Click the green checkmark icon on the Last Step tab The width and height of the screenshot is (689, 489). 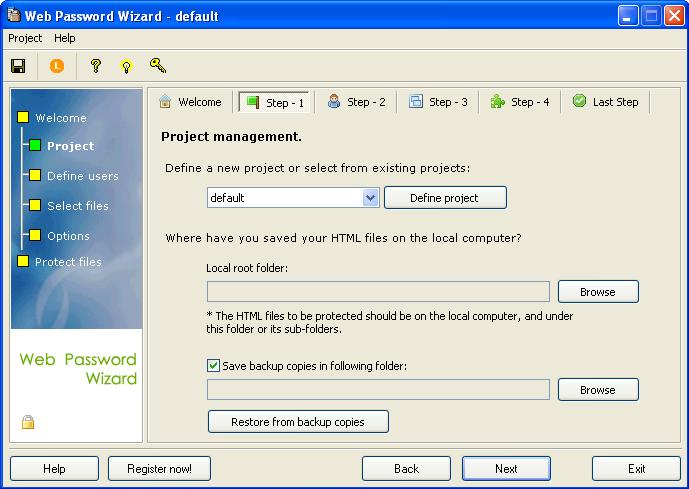[579, 101]
